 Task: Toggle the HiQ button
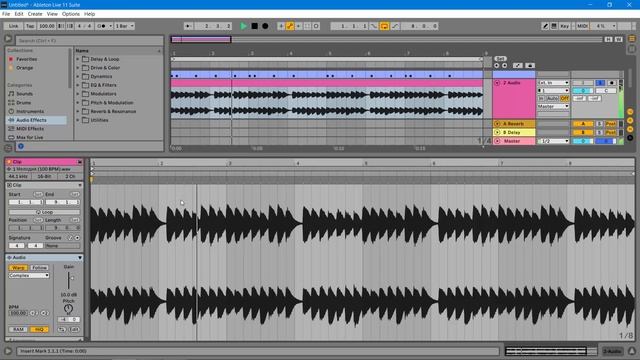pyautogui.click(x=39, y=329)
